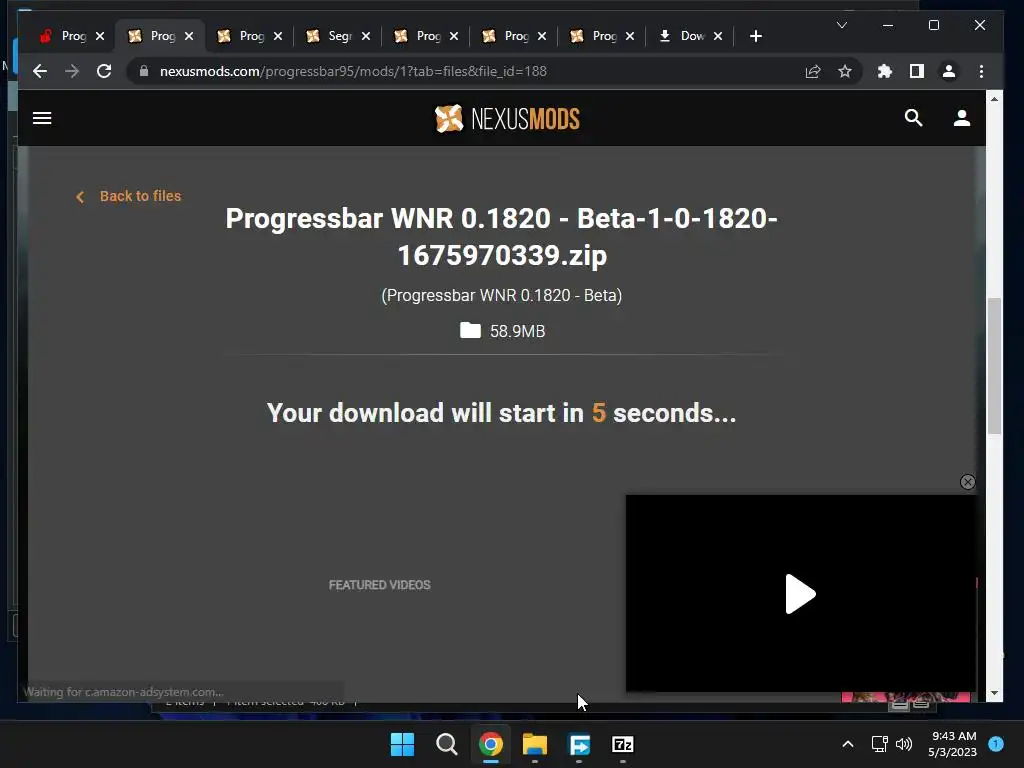Close the Segr tab
Image resolution: width=1024 pixels, height=768 pixels.
(x=366, y=36)
